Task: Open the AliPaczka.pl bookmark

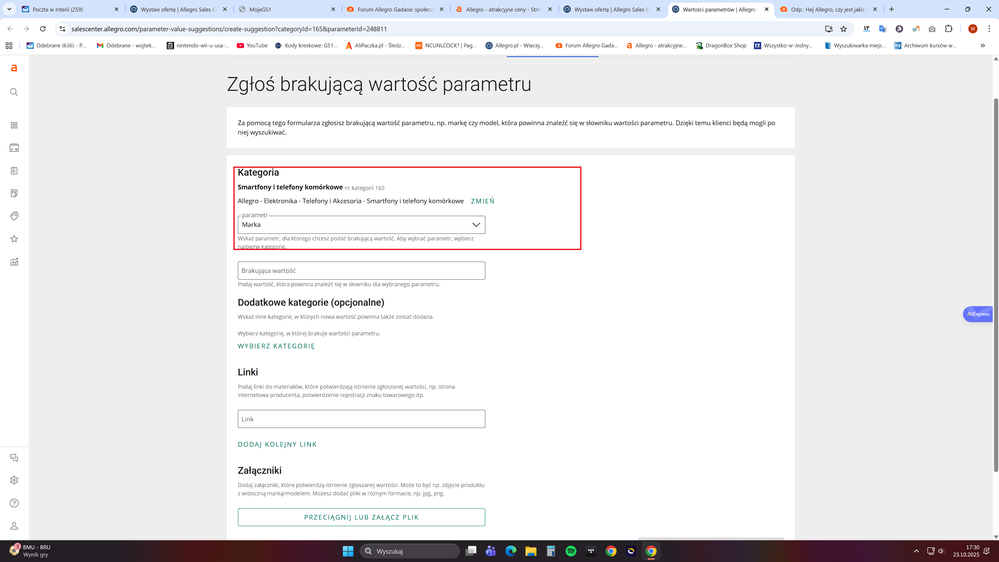Action: pyautogui.click(x=375, y=46)
